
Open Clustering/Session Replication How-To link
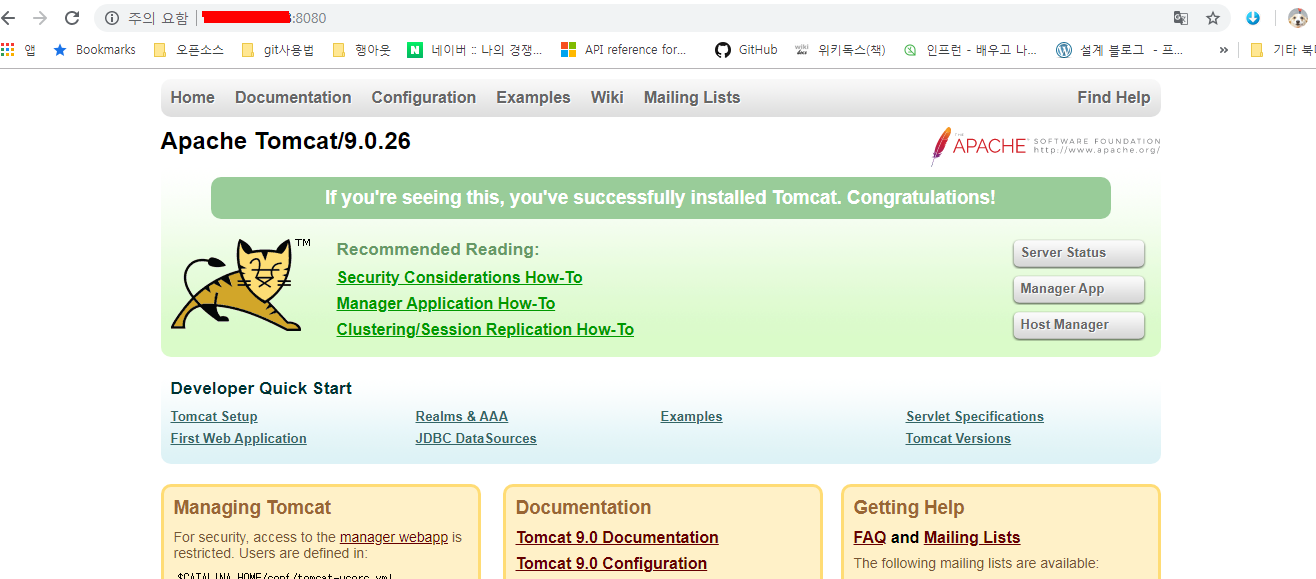(485, 329)
